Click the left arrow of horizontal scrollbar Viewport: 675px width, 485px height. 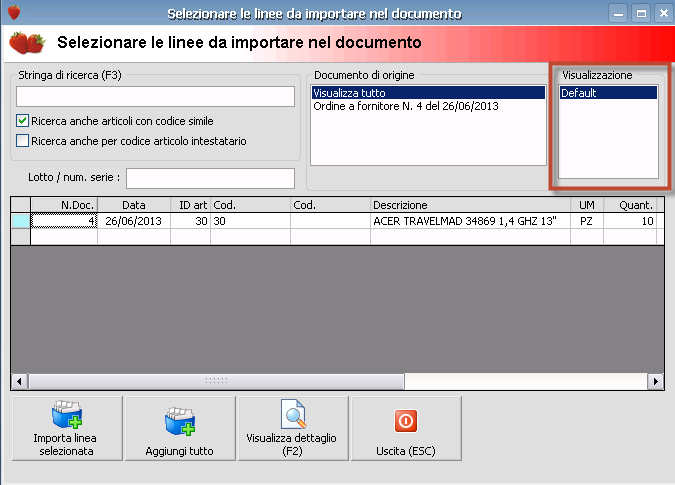[x=19, y=381]
